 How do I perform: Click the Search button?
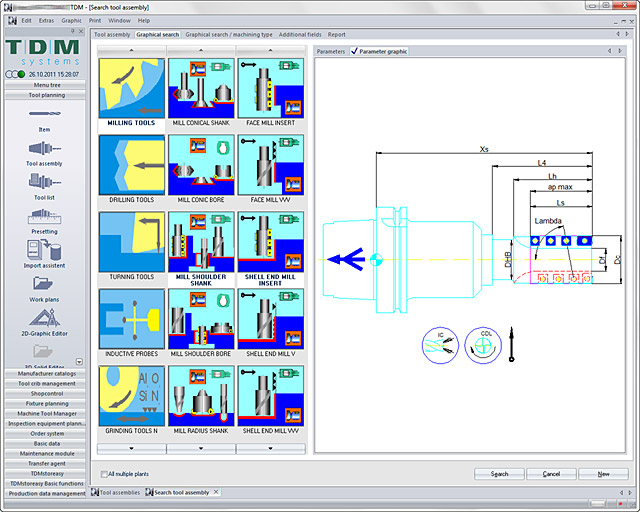[x=499, y=474]
